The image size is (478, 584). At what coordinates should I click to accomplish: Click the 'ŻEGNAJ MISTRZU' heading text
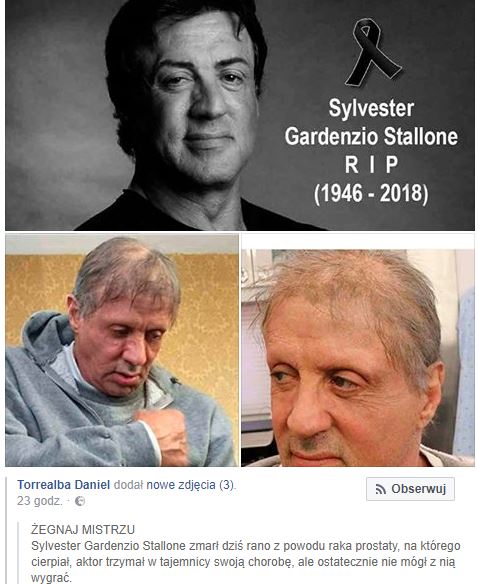pyautogui.click(x=83, y=529)
